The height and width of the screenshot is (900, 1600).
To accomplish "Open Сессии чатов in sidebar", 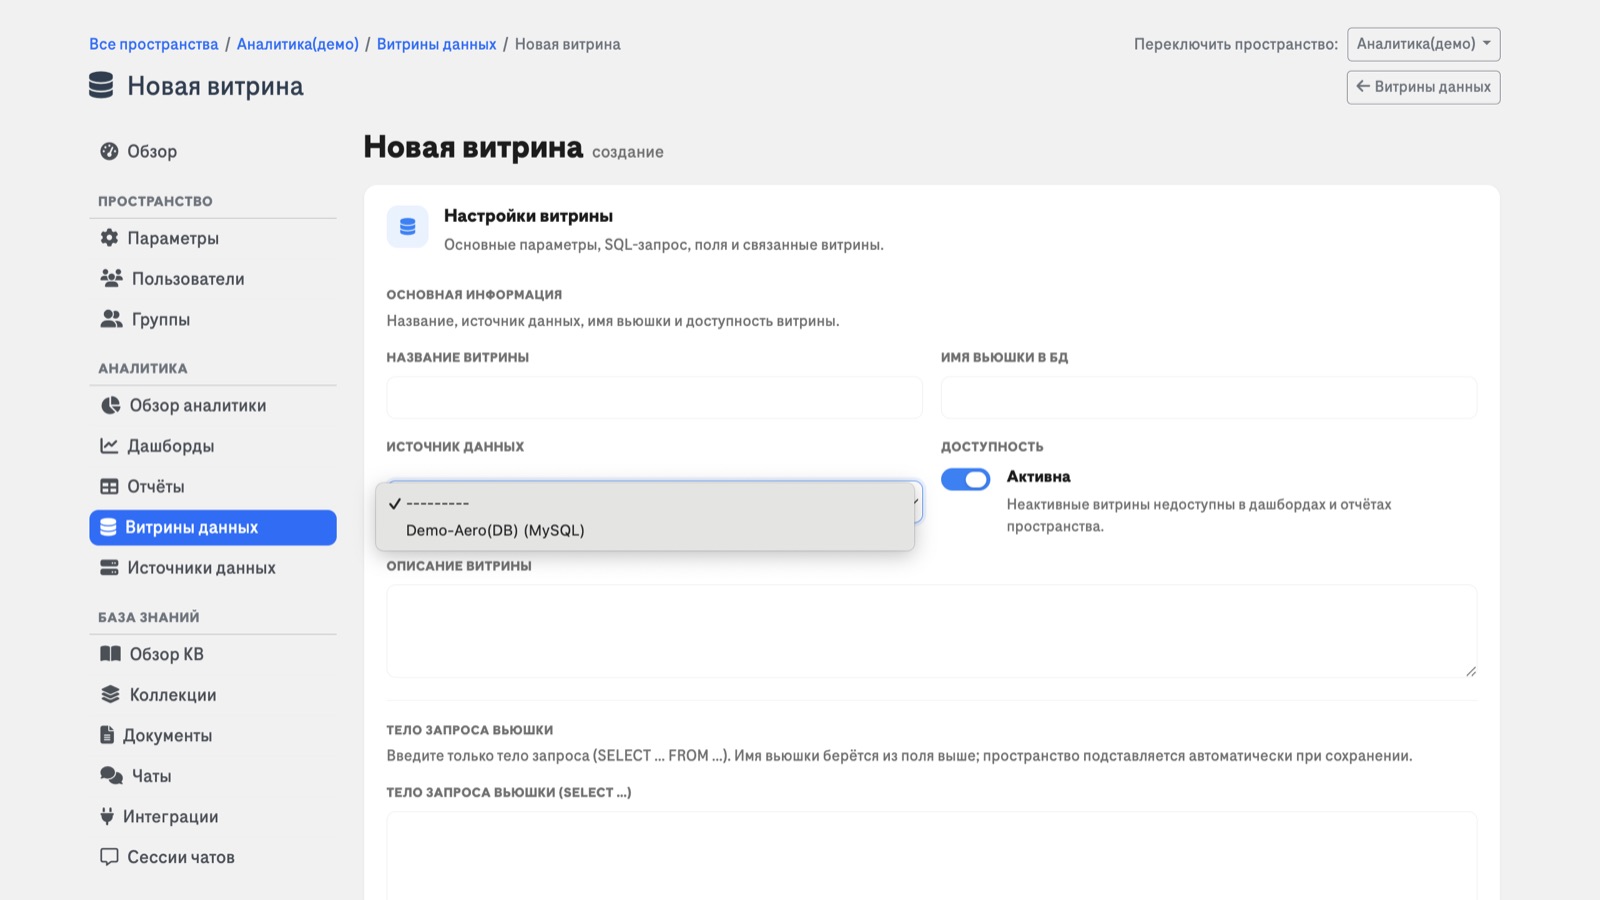I will [212, 857].
